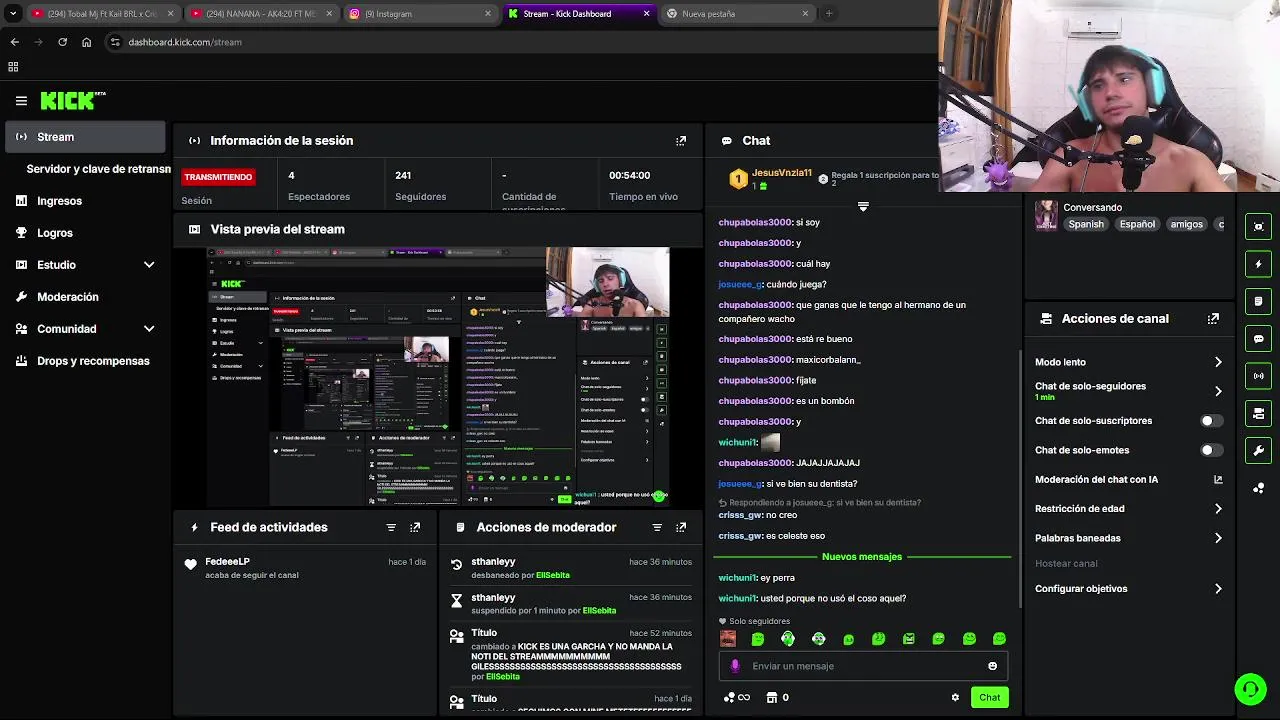Click the heart icon beside FedeeeLP follow
Image resolution: width=1280 pixels, height=720 pixels.
point(191,565)
